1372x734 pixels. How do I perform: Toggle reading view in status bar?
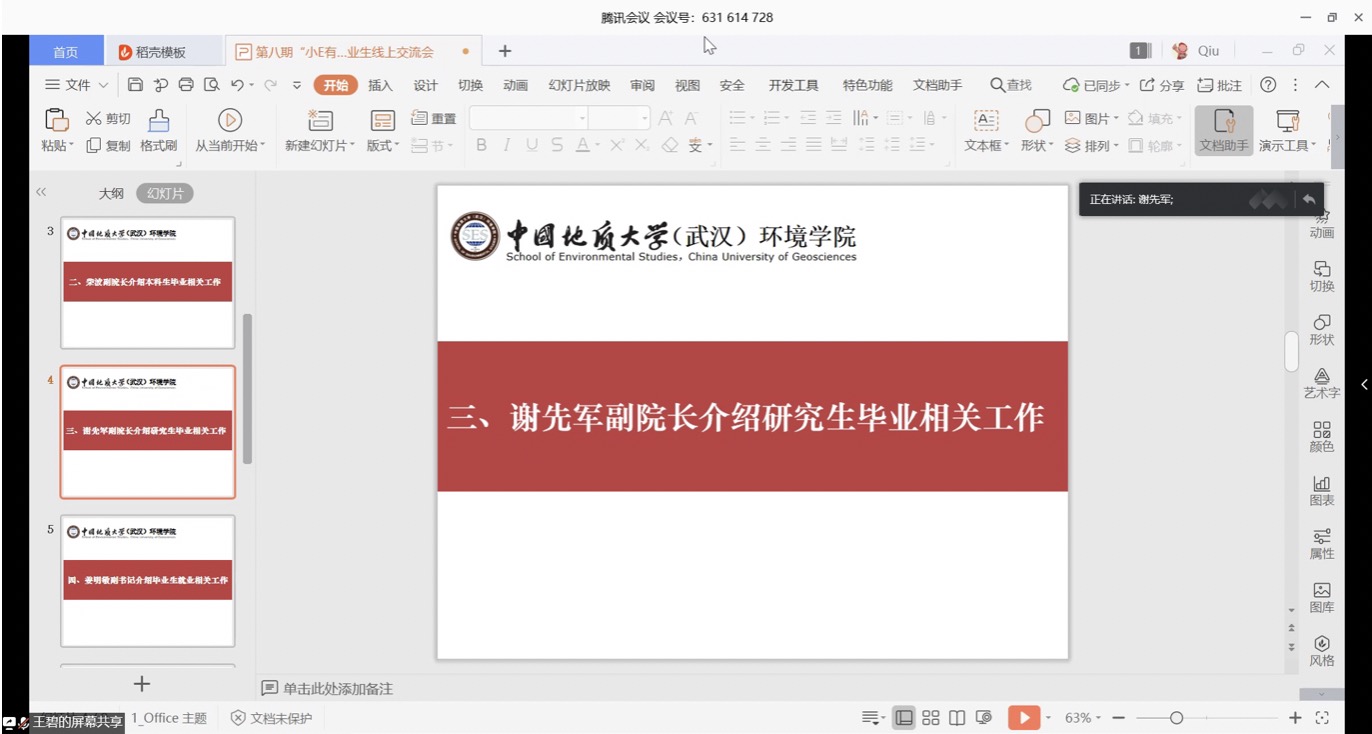coord(957,718)
